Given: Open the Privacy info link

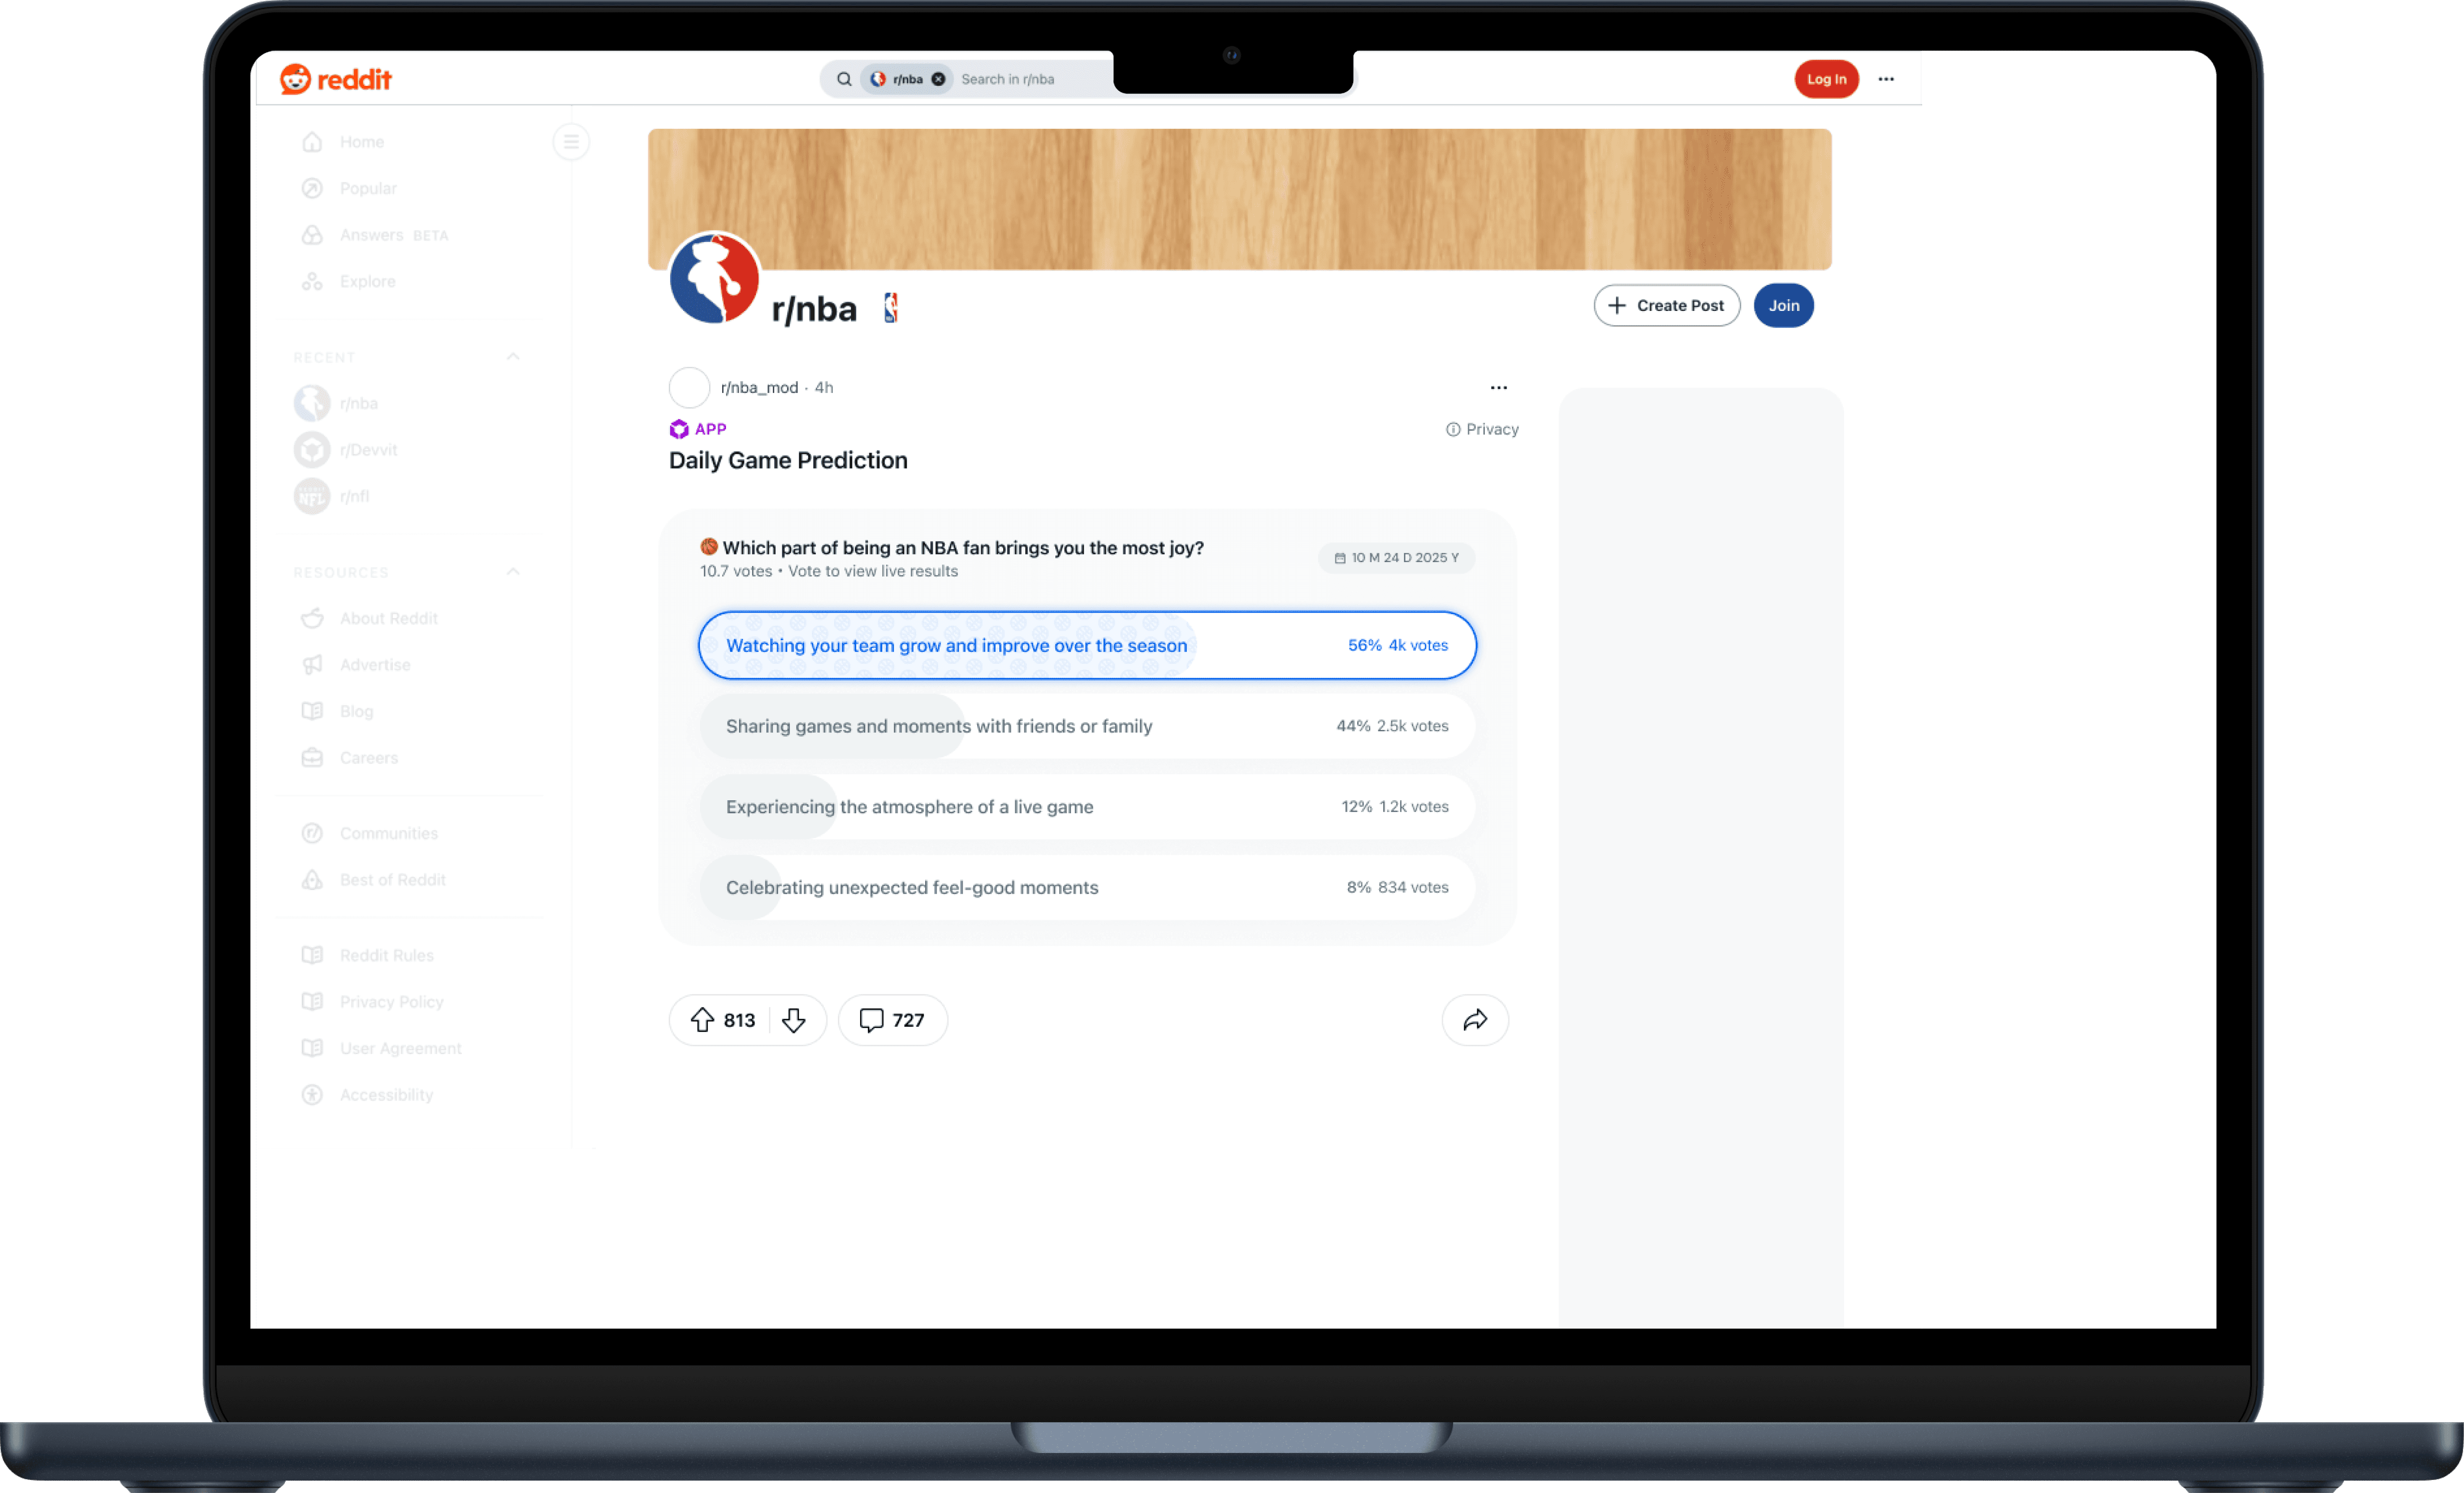Looking at the screenshot, I should point(1482,429).
